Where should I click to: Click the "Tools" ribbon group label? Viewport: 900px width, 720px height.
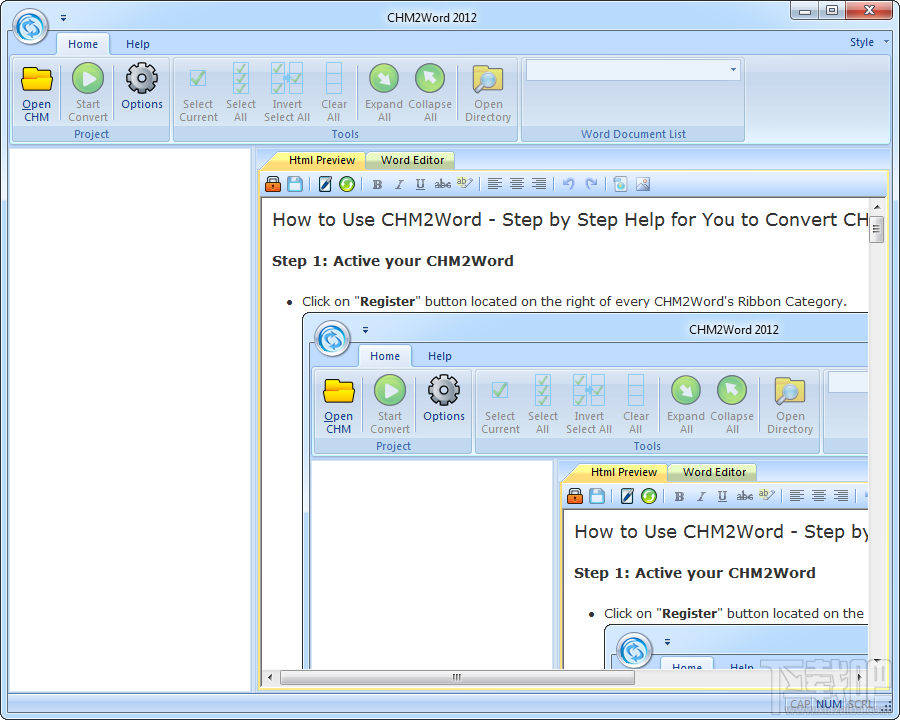[345, 134]
